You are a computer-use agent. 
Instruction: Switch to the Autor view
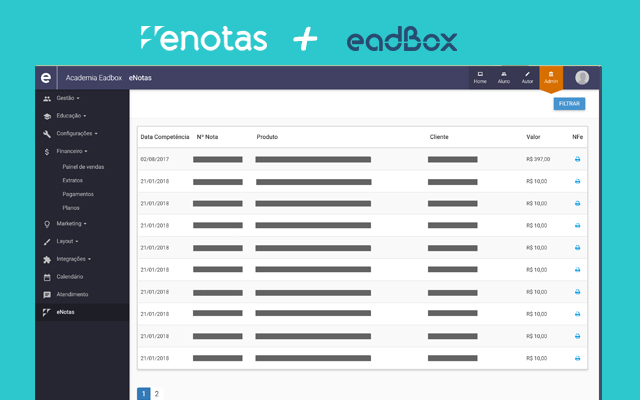(x=527, y=78)
